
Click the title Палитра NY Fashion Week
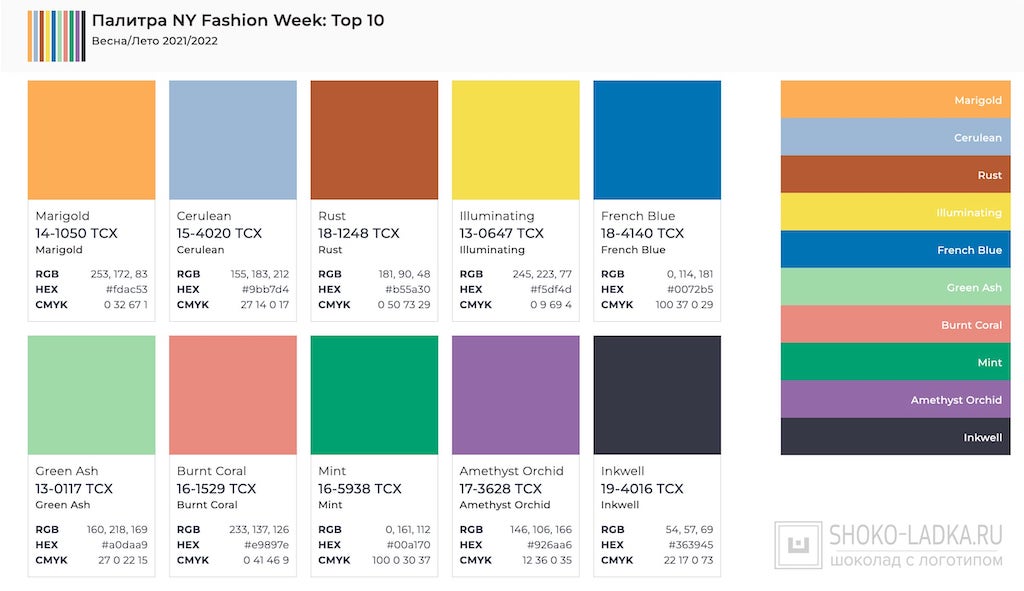click(x=237, y=20)
